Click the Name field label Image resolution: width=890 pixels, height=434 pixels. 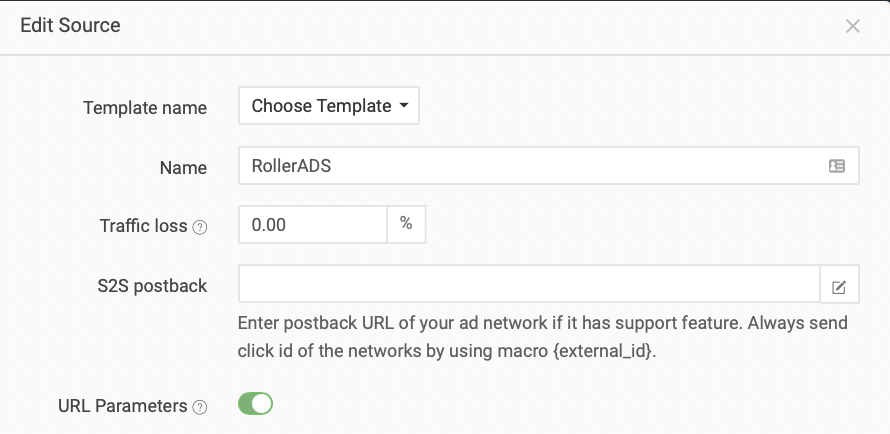183,168
